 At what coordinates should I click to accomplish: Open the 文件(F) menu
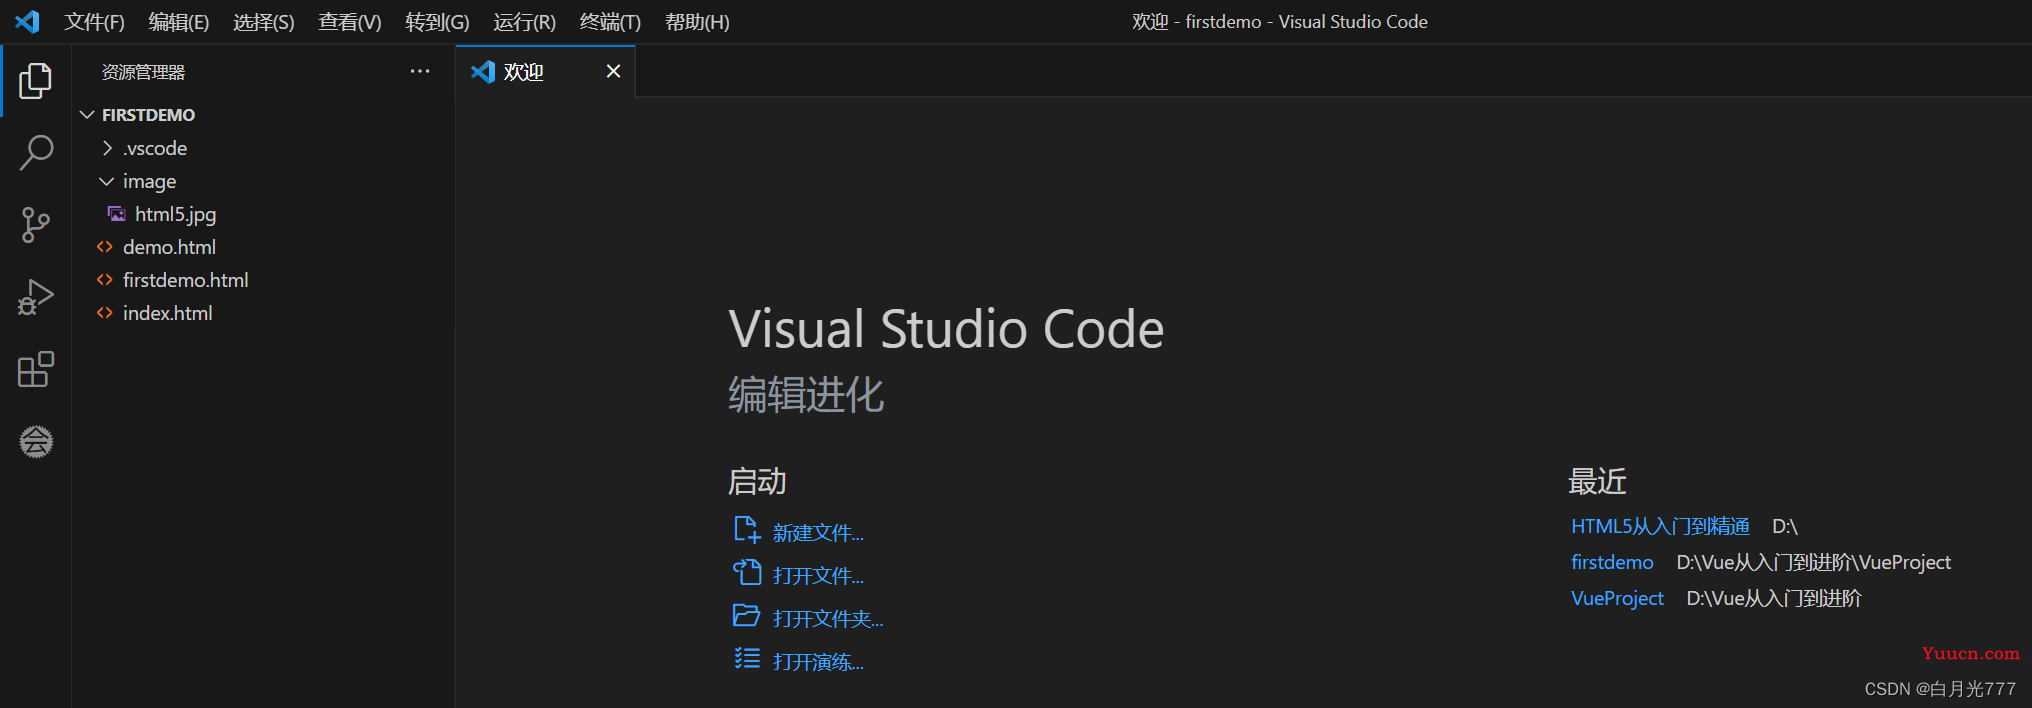[x=94, y=22]
